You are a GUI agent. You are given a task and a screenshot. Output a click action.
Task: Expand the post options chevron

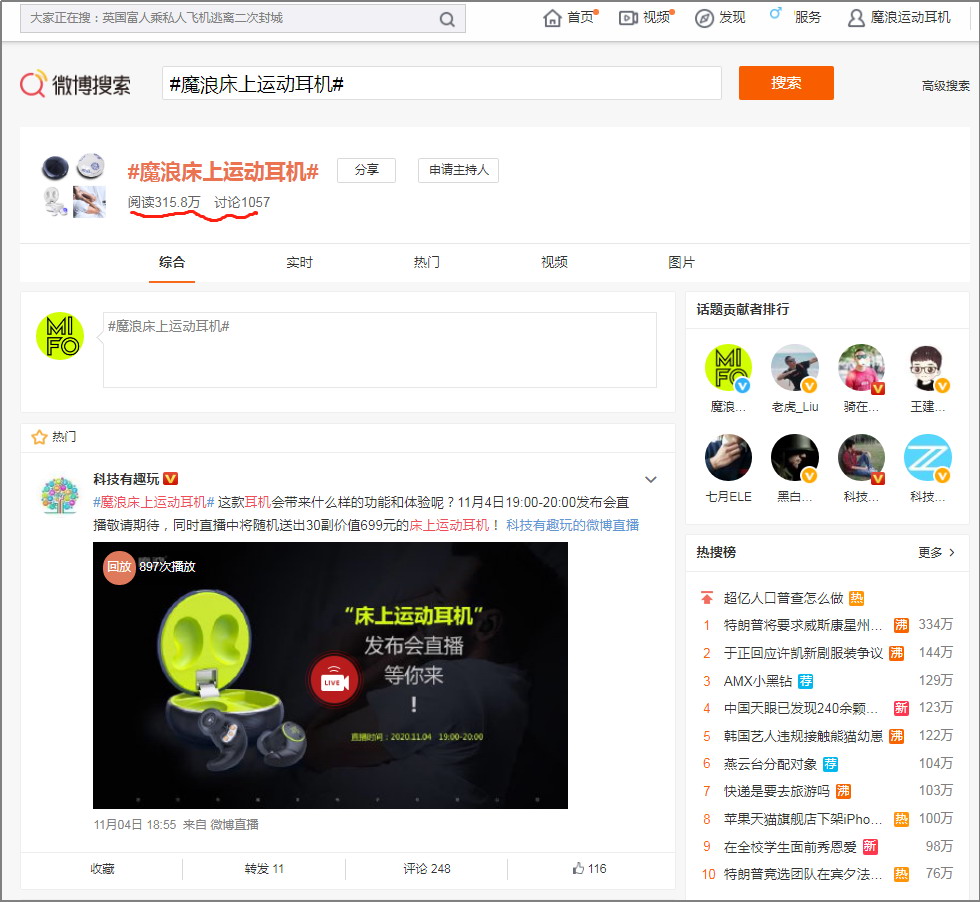pos(651,479)
